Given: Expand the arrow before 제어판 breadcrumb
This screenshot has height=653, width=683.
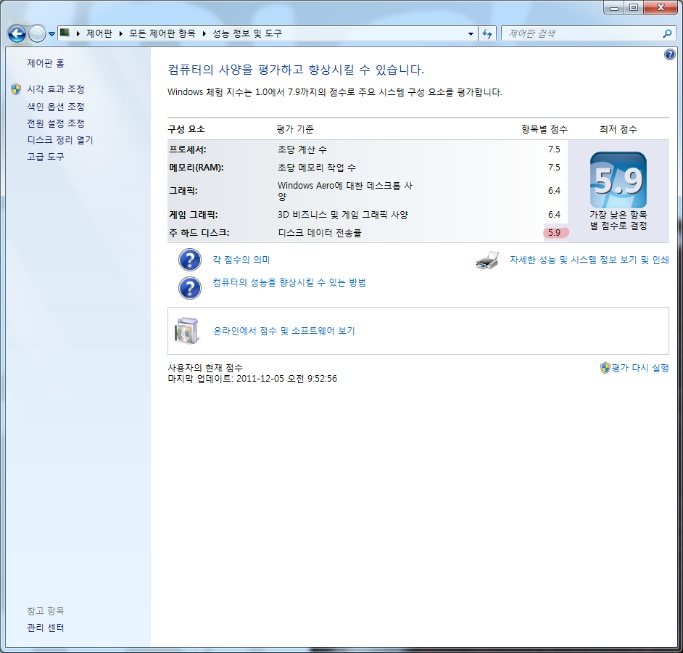Looking at the screenshot, I should pos(78,34).
